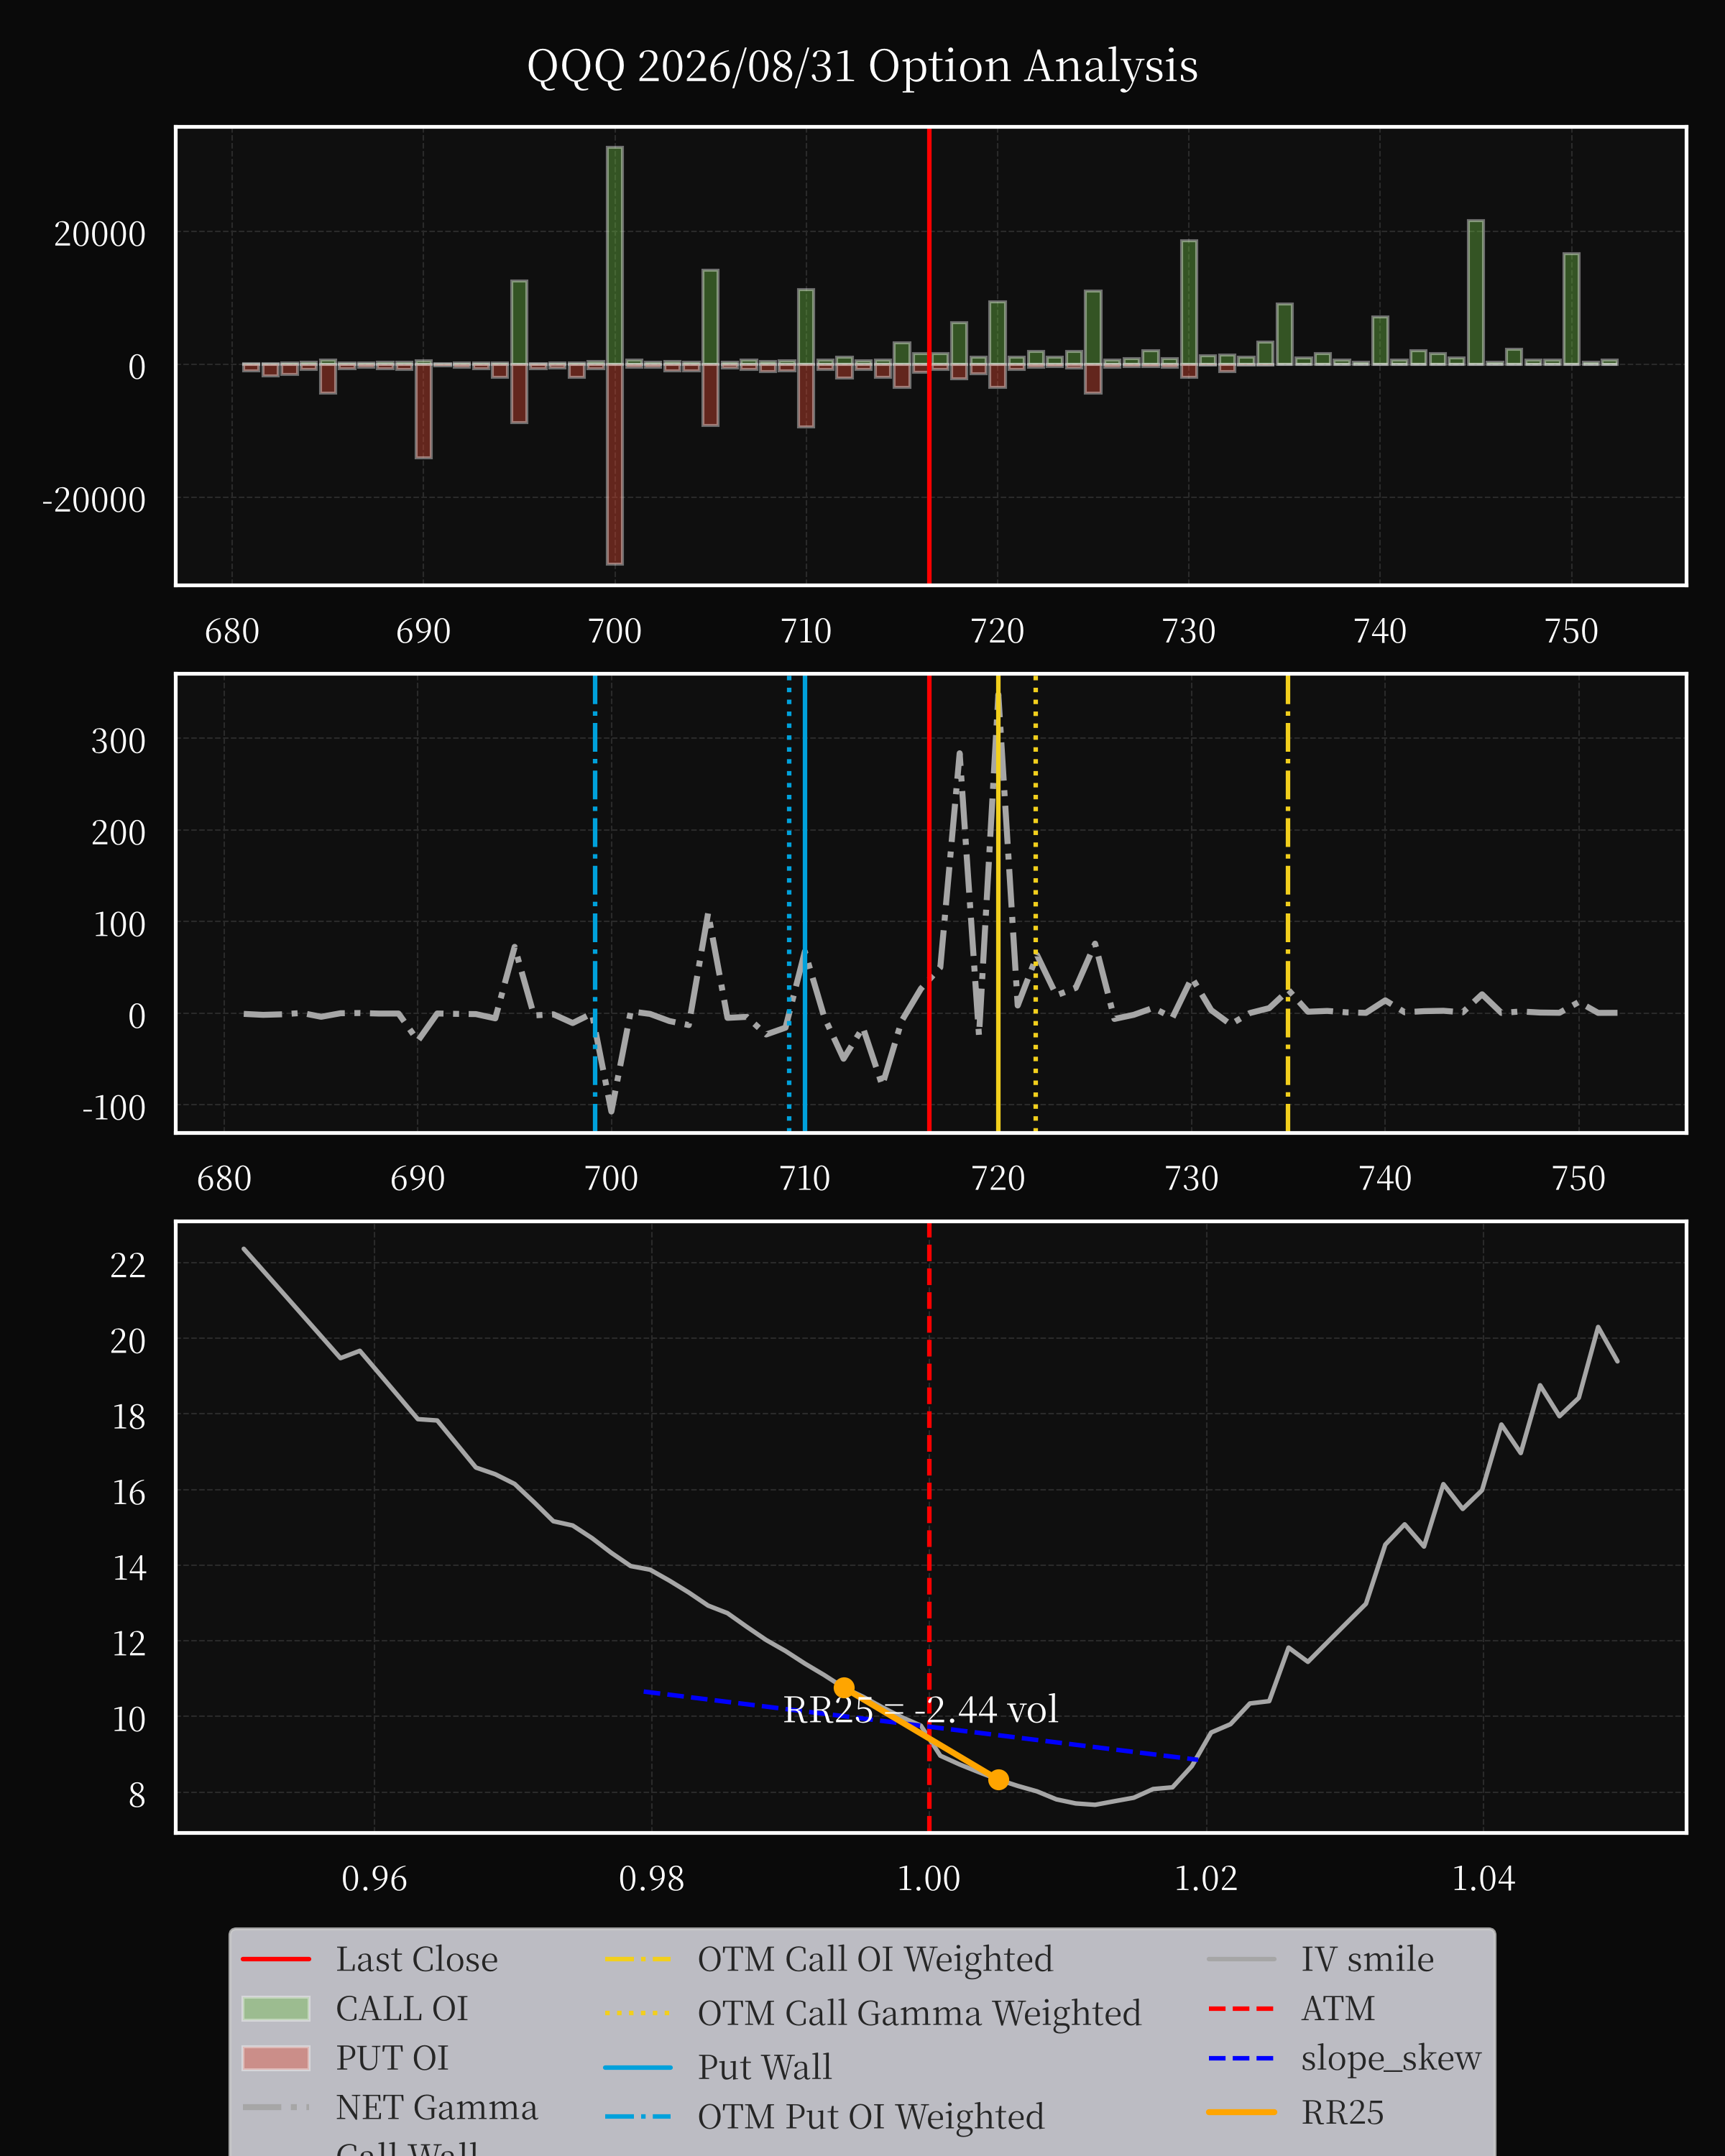Image resolution: width=1725 pixels, height=2156 pixels.
Task: Click the left orange RR25 marker dot
Action: click(x=844, y=1687)
